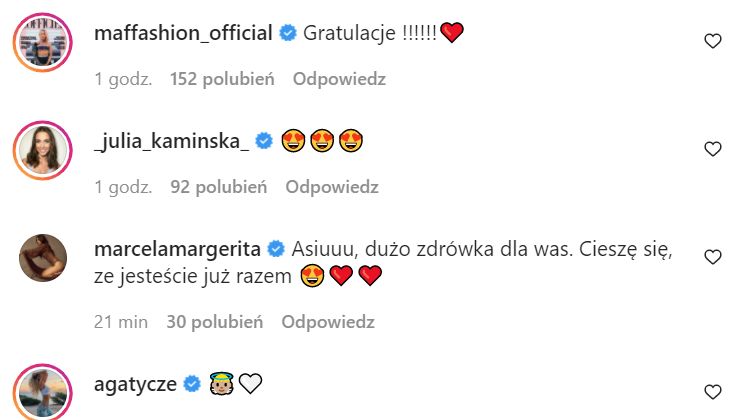Like maffashion_official's comment with the heart

click(x=712, y=41)
